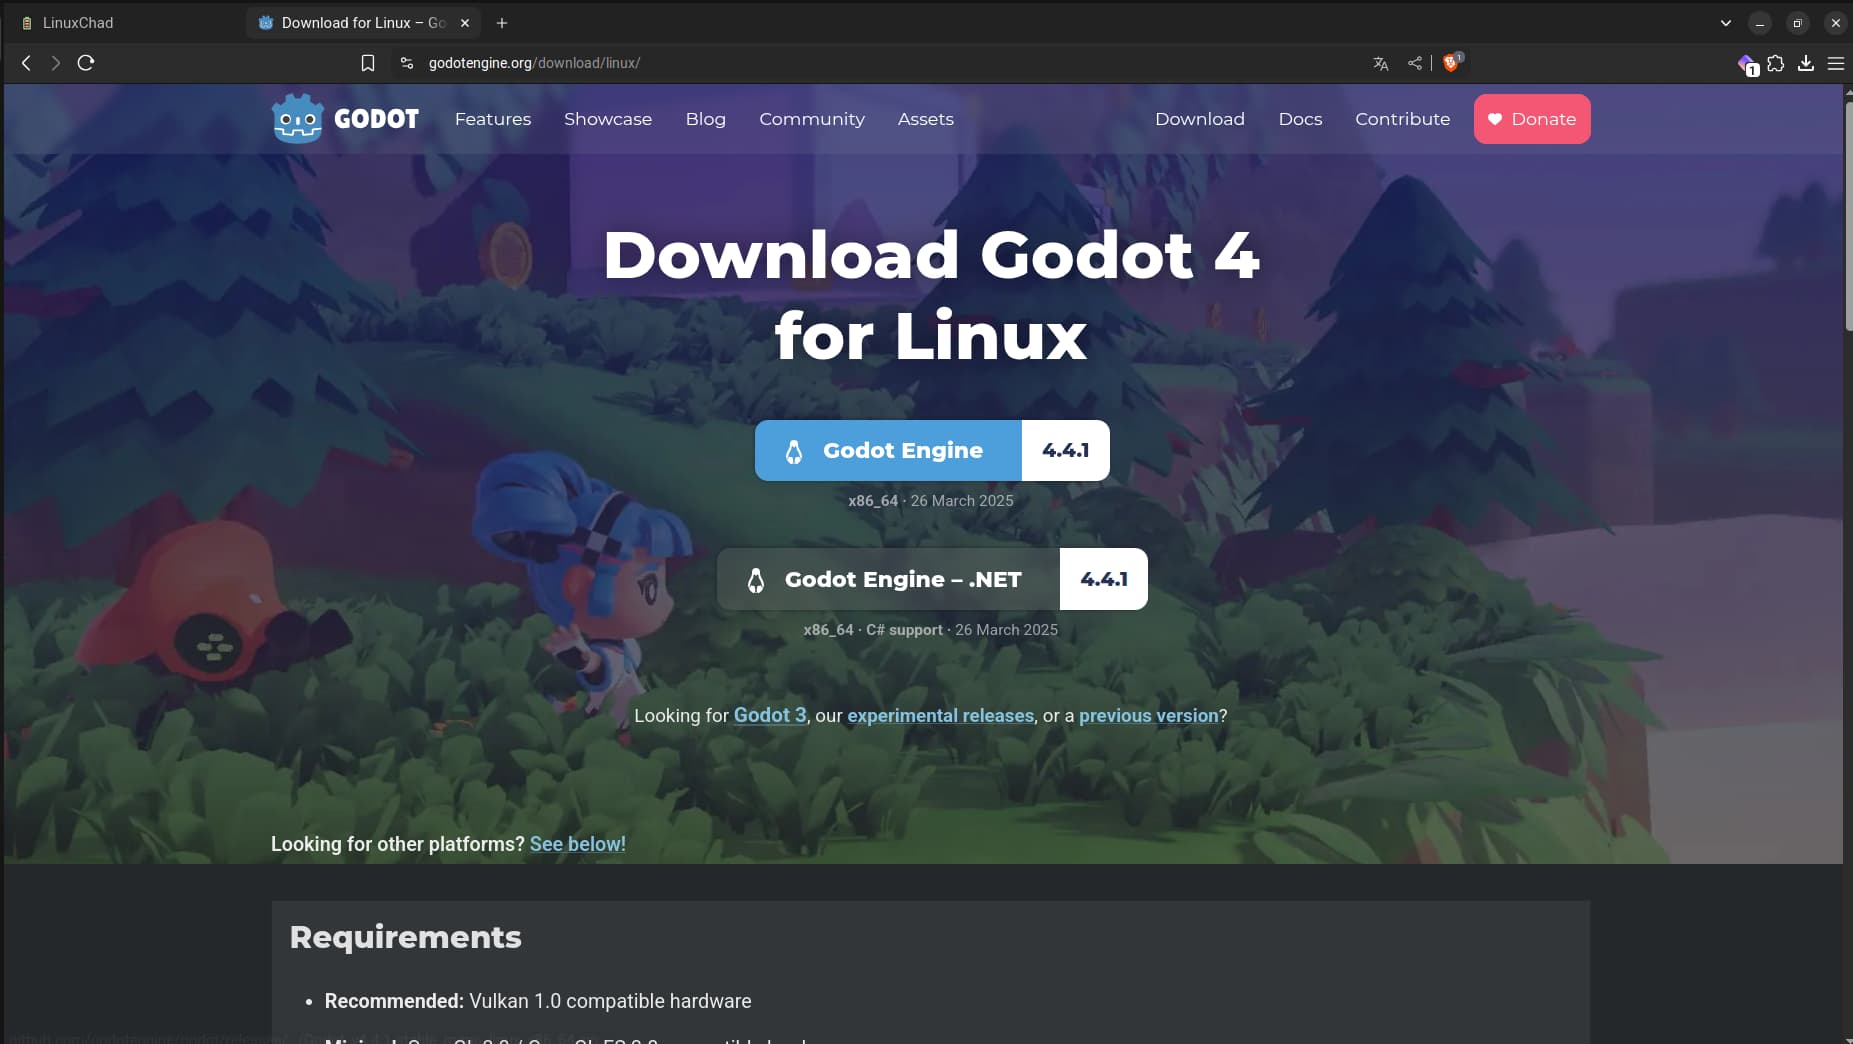Click the penguin icon on the .NET button
This screenshot has height=1044, width=1853.
pos(756,580)
